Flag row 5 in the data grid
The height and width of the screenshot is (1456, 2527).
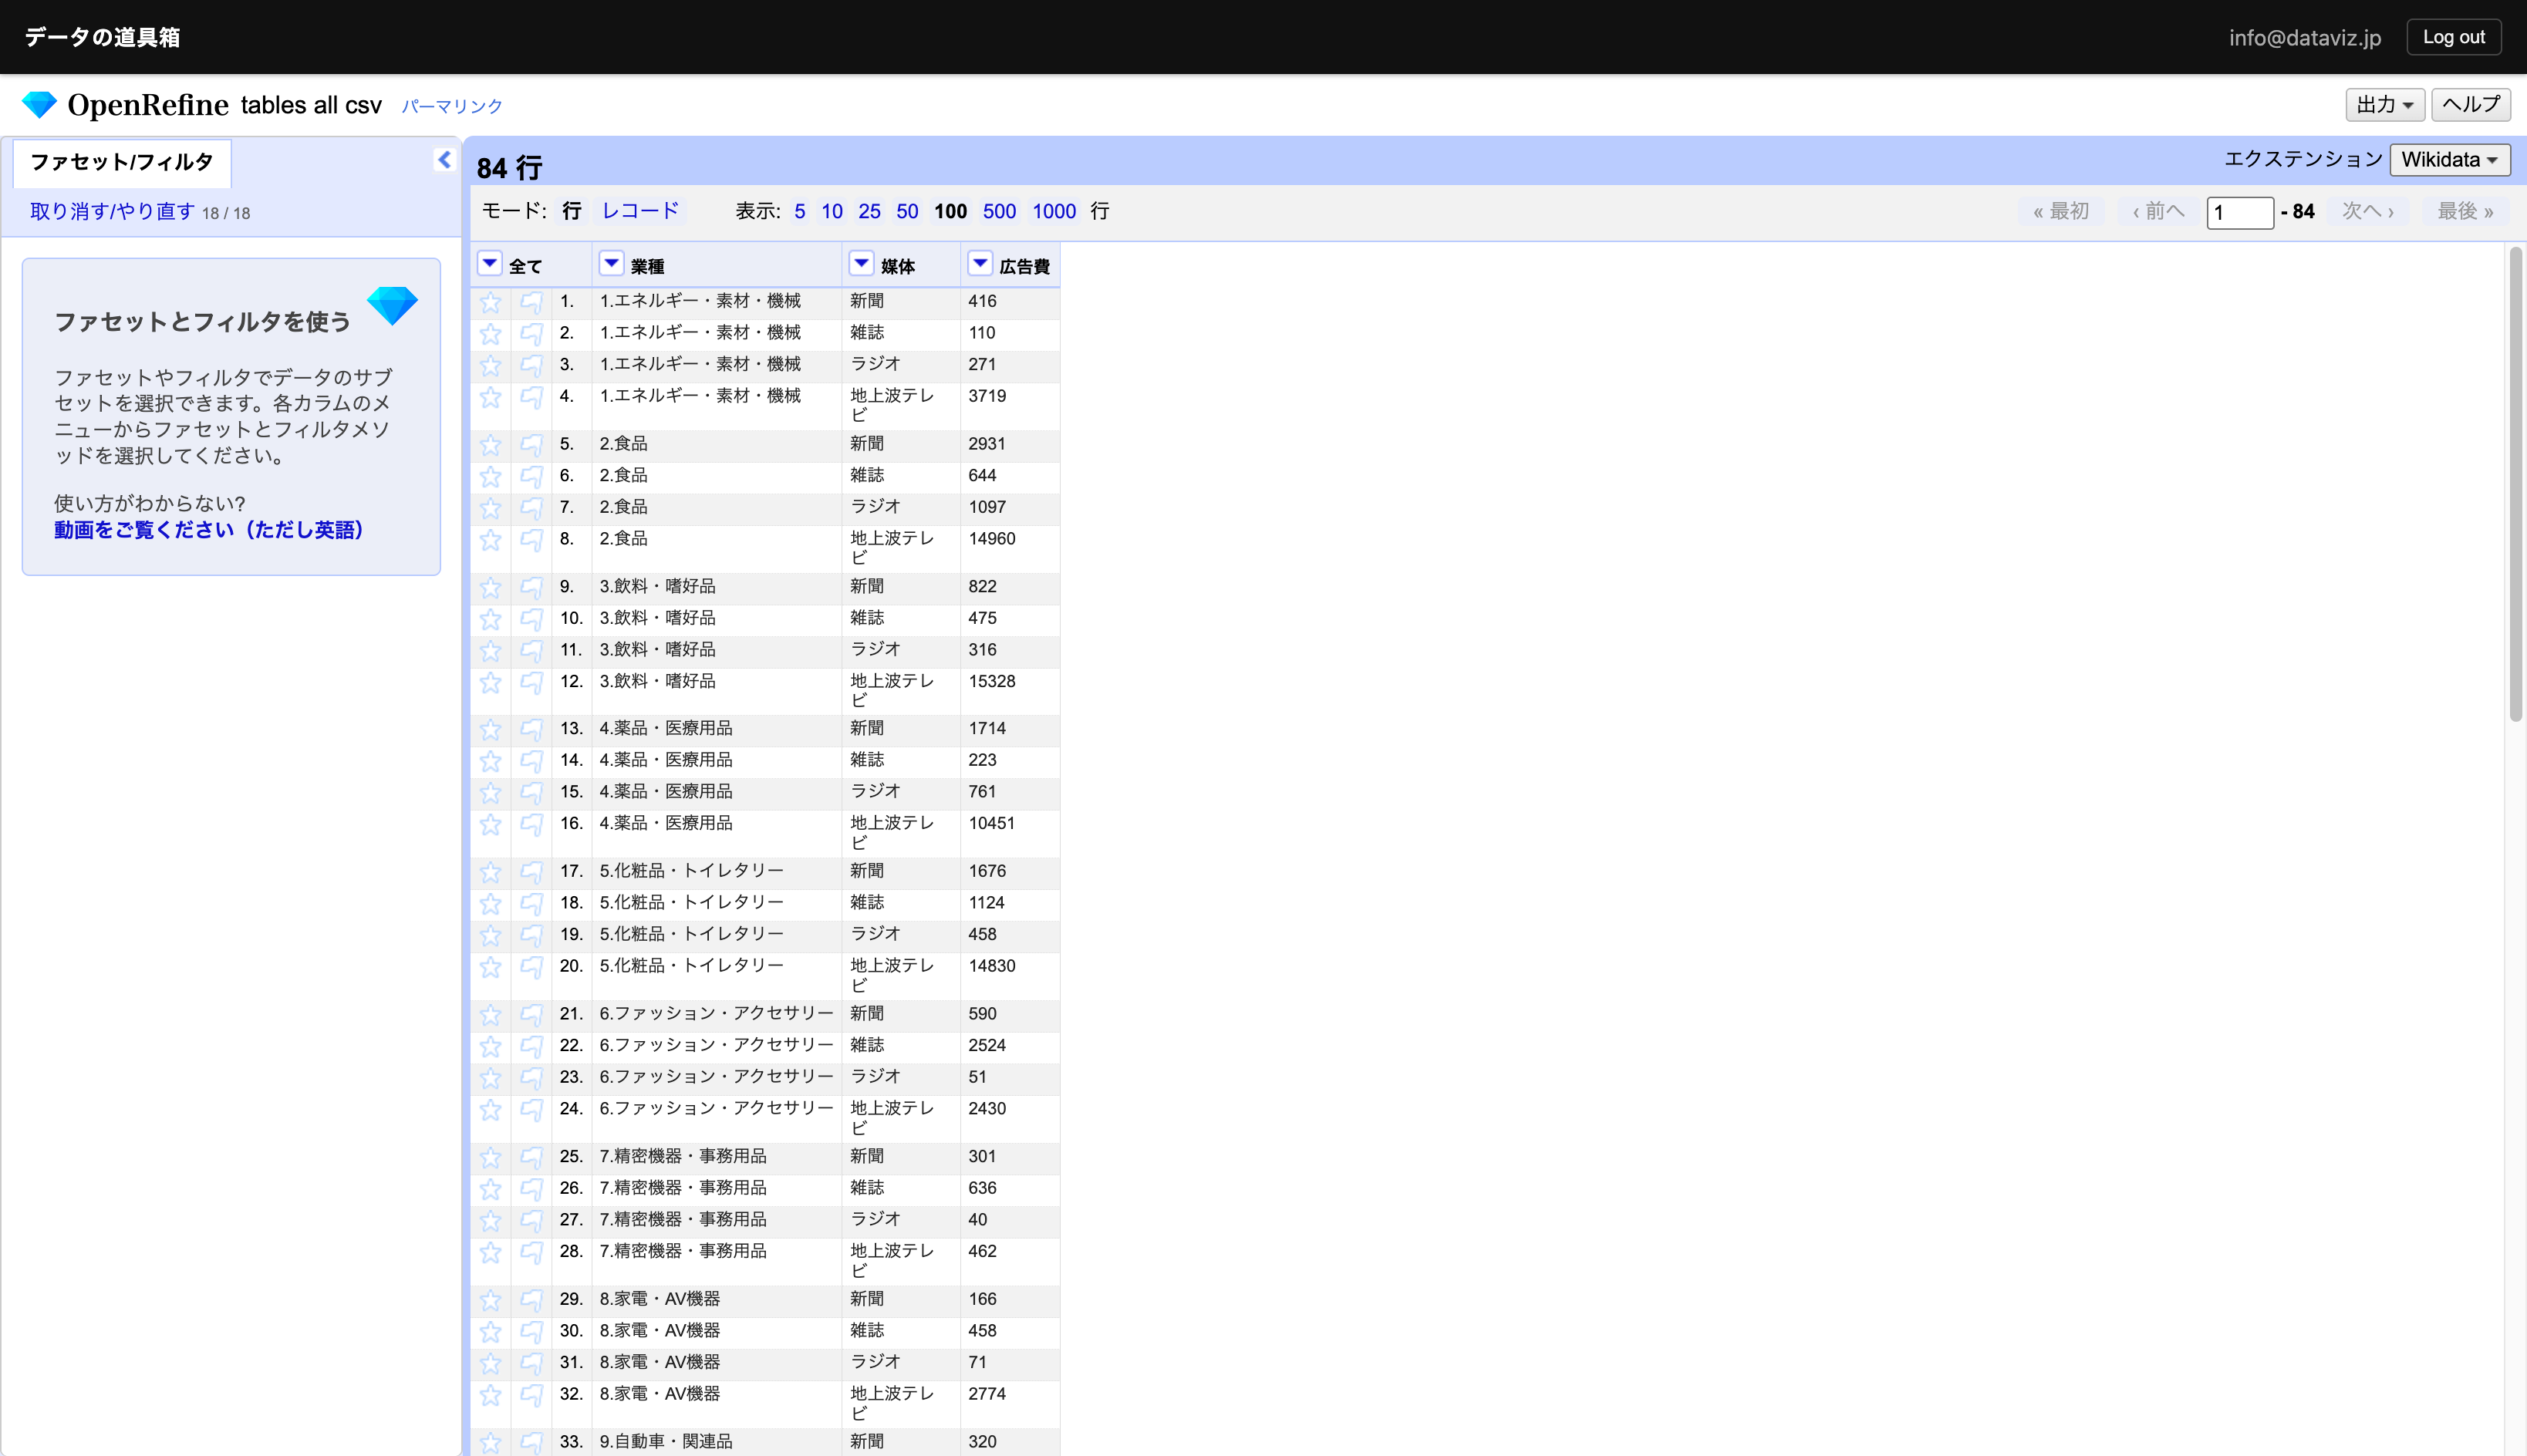click(531, 444)
